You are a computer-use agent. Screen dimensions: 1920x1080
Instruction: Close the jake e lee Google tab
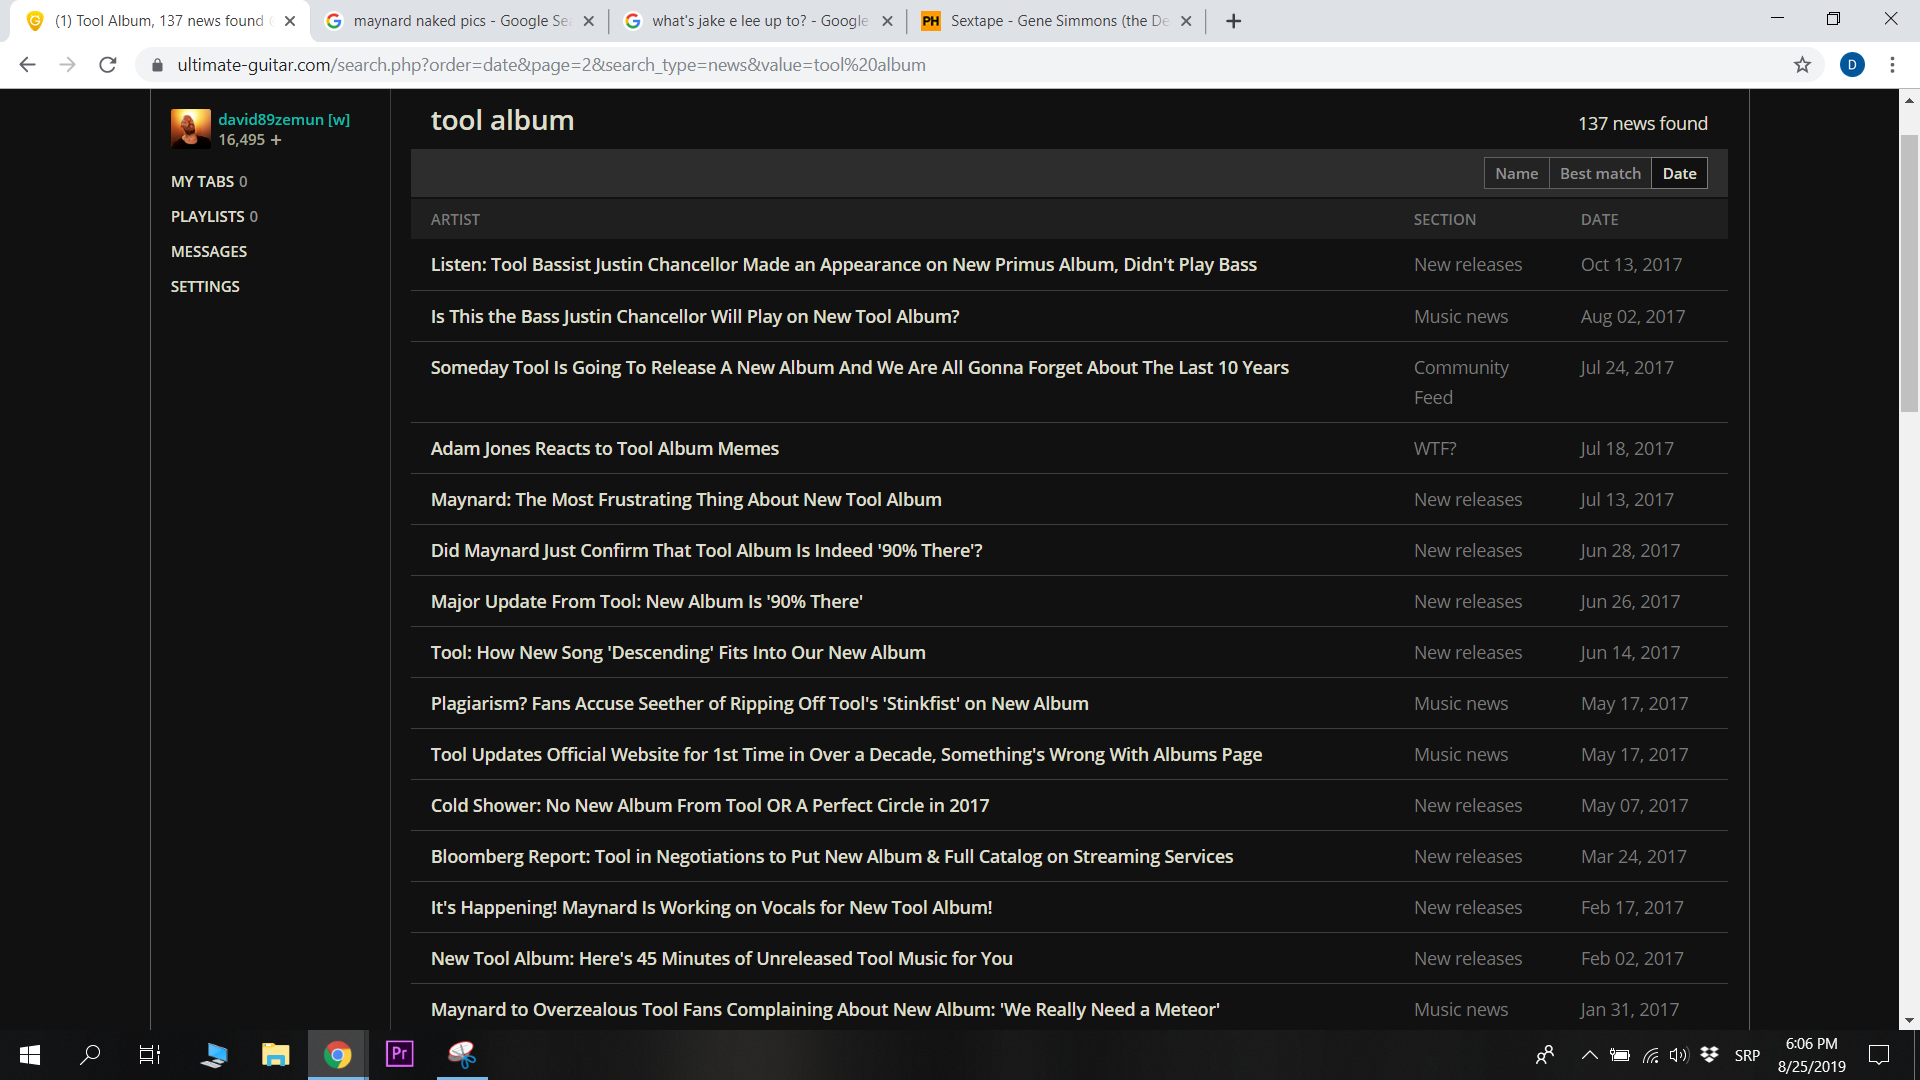click(887, 21)
